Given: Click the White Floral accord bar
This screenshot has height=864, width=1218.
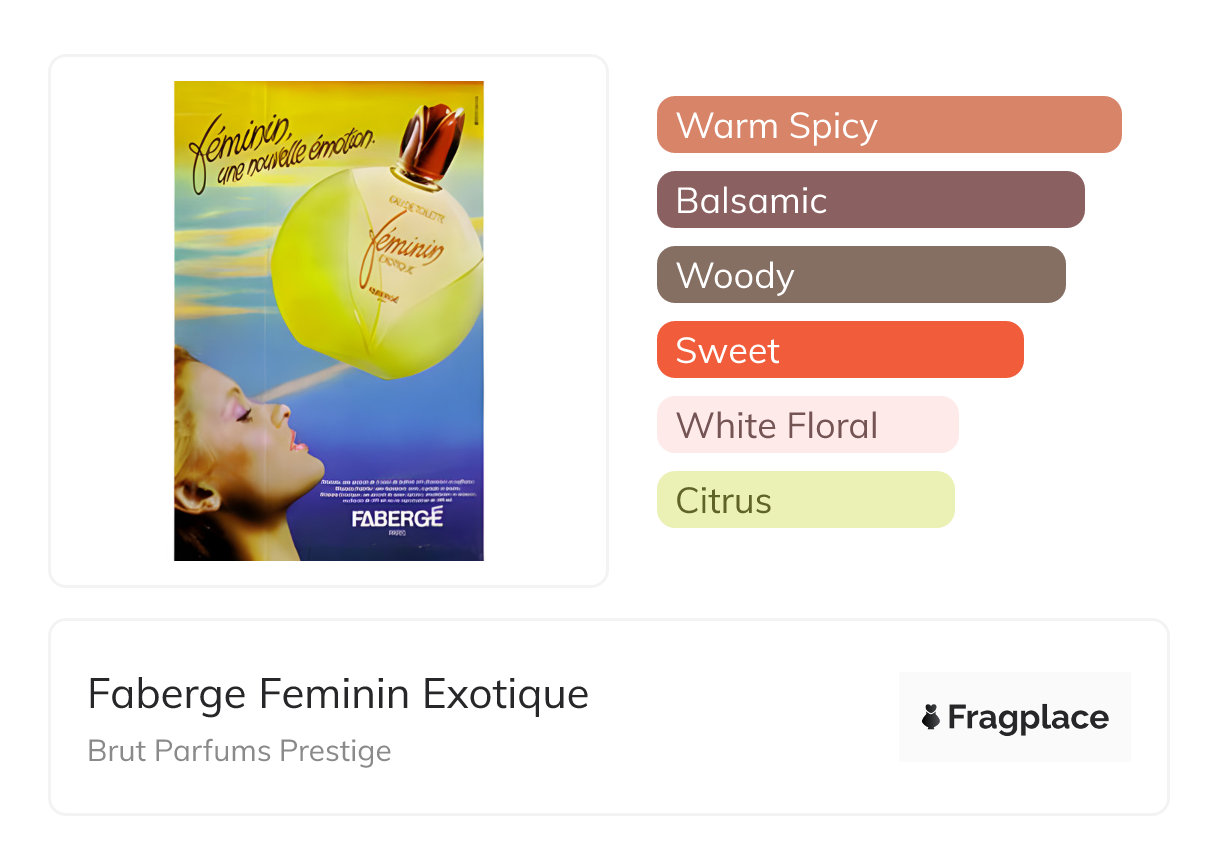Looking at the screenshot, I should [x=807, y=425].
